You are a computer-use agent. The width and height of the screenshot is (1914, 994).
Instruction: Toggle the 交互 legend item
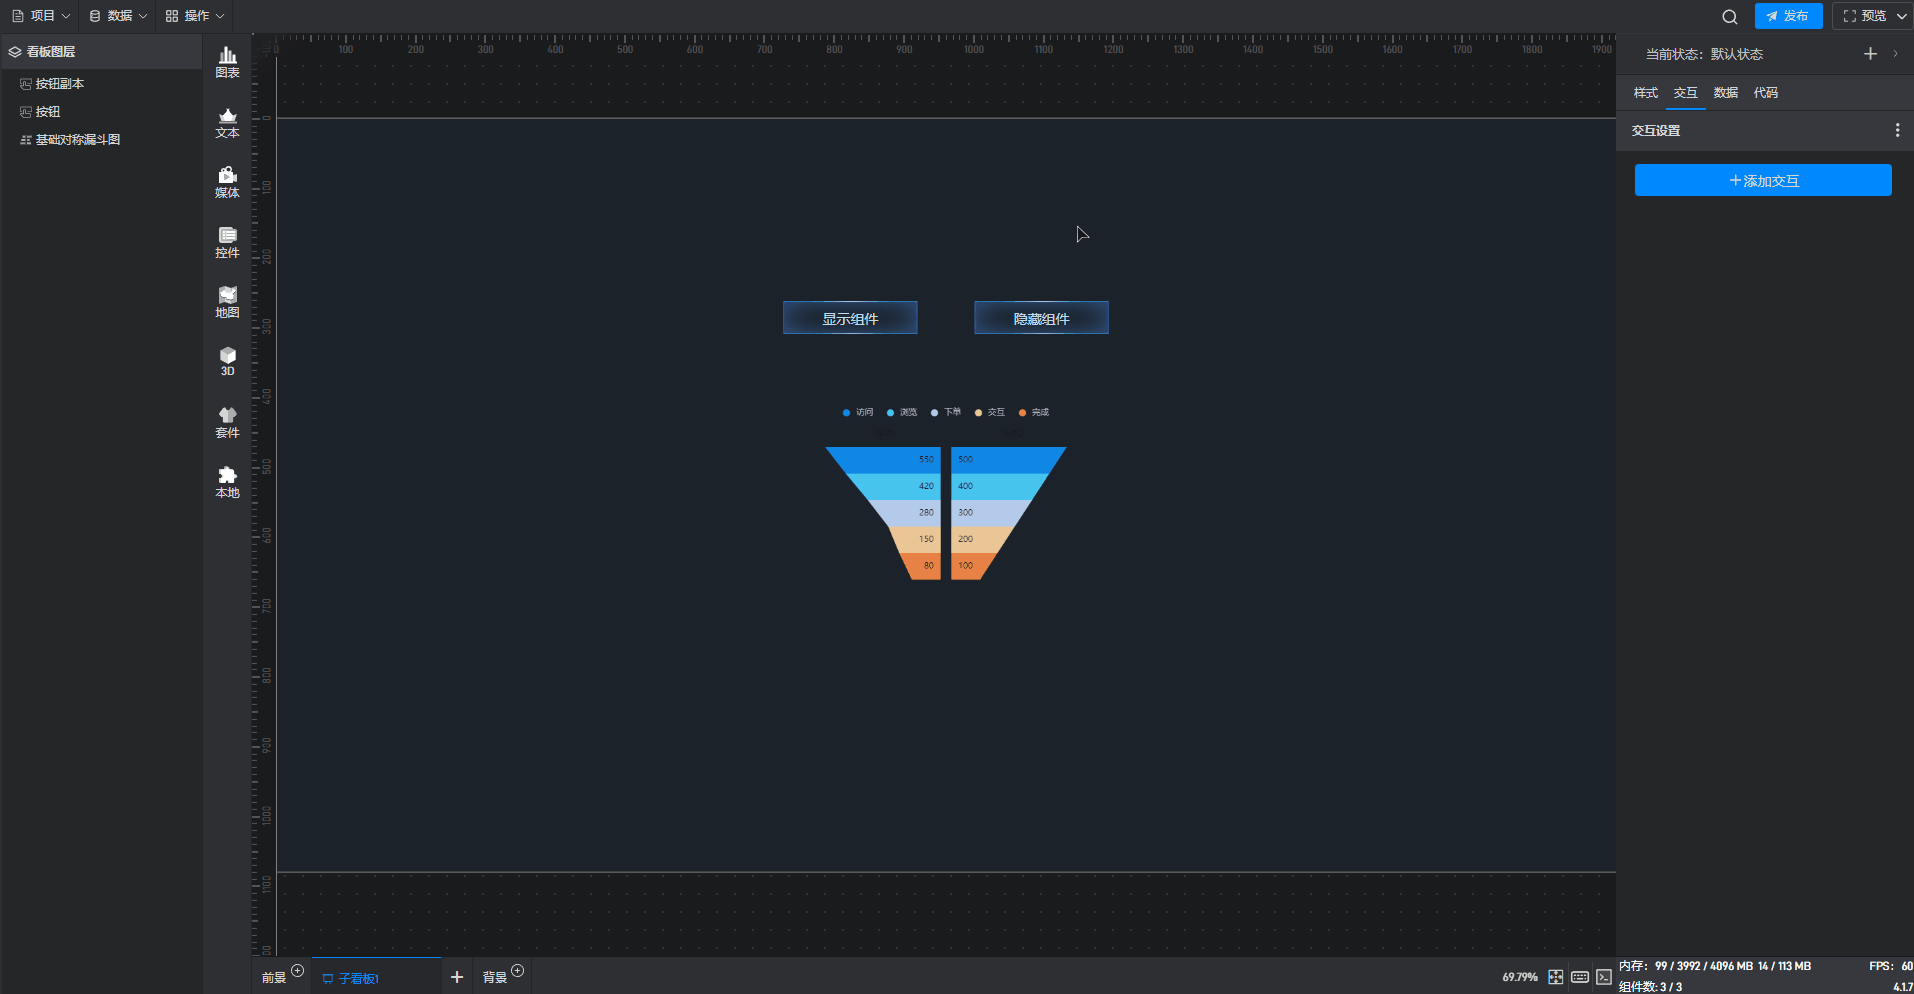pyautogui.click(x=990, y=412)
